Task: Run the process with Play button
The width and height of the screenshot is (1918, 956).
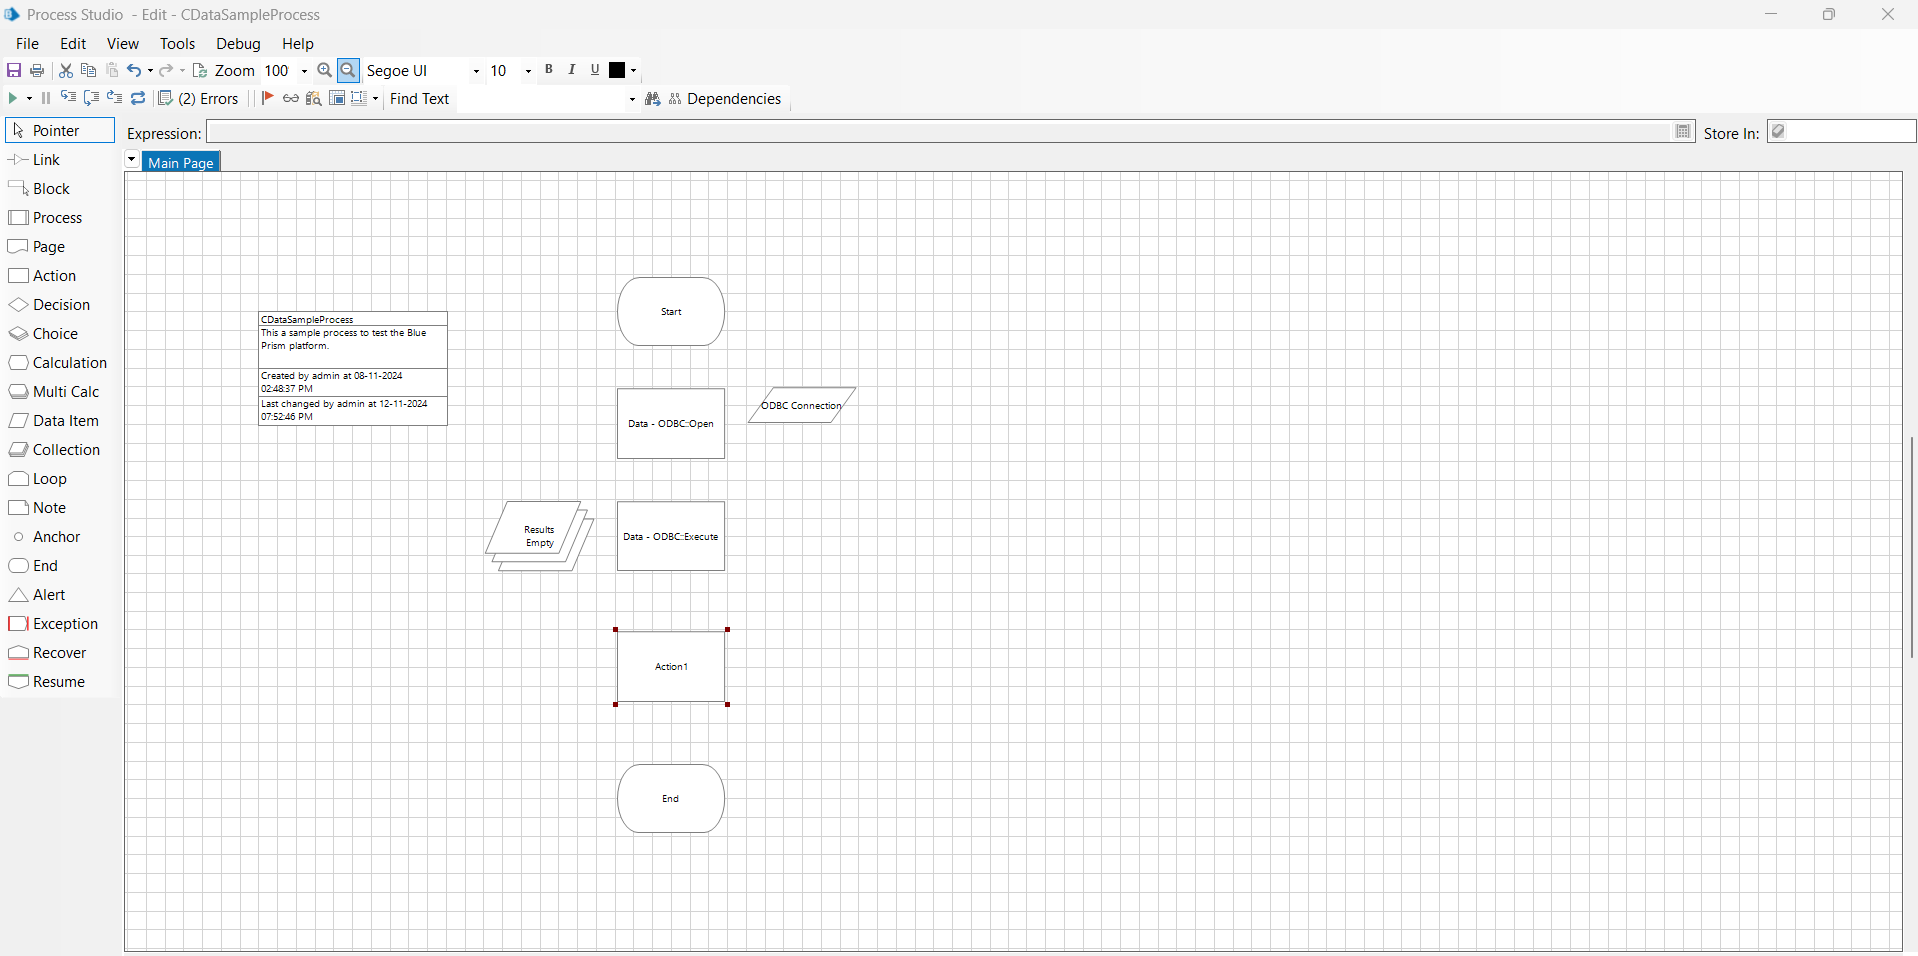Action: click(x=13, y=98)
